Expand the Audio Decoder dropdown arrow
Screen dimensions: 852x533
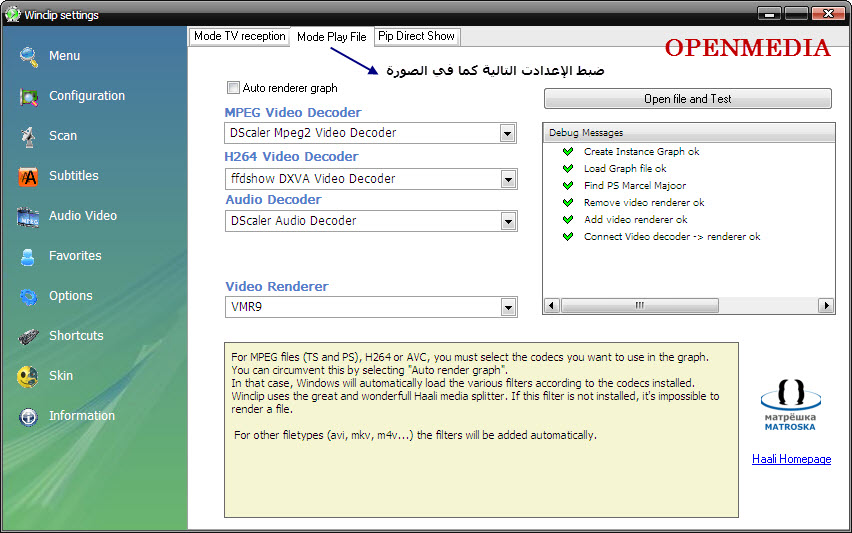coord(508,221)
